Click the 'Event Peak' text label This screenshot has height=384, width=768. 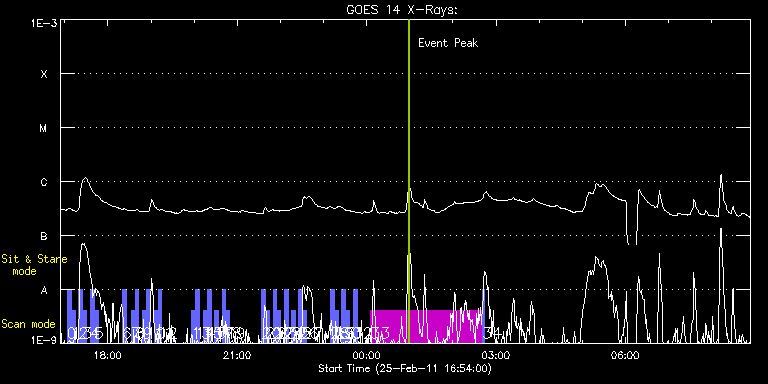tap(448, 43)
